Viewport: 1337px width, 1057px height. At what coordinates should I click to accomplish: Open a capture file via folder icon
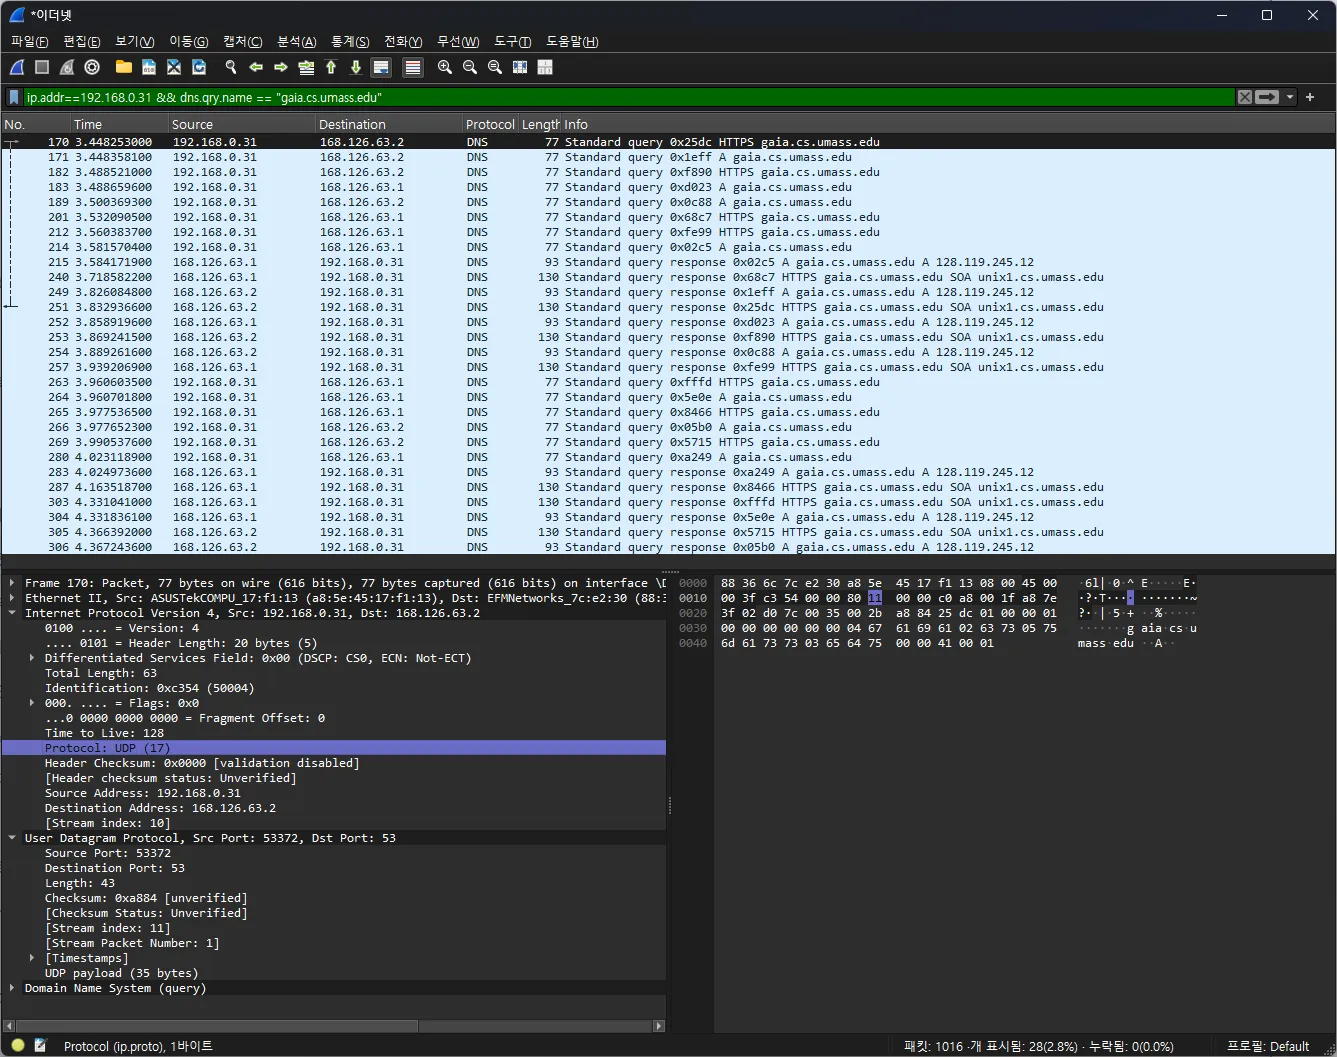click(x=124, y=67)
